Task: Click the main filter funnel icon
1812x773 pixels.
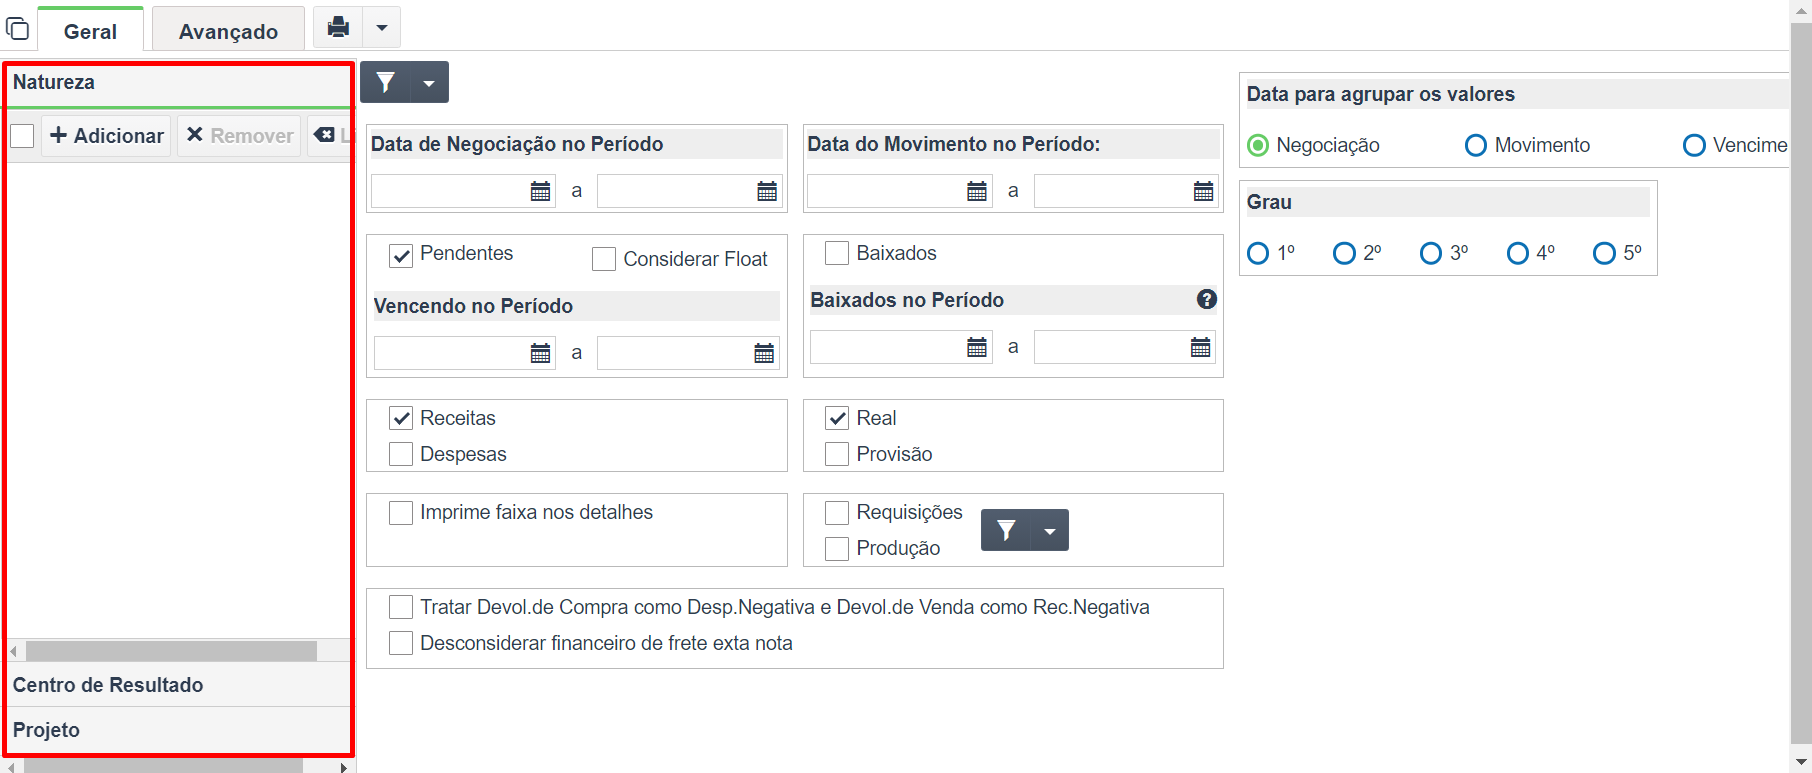Action: coord(386,82)
